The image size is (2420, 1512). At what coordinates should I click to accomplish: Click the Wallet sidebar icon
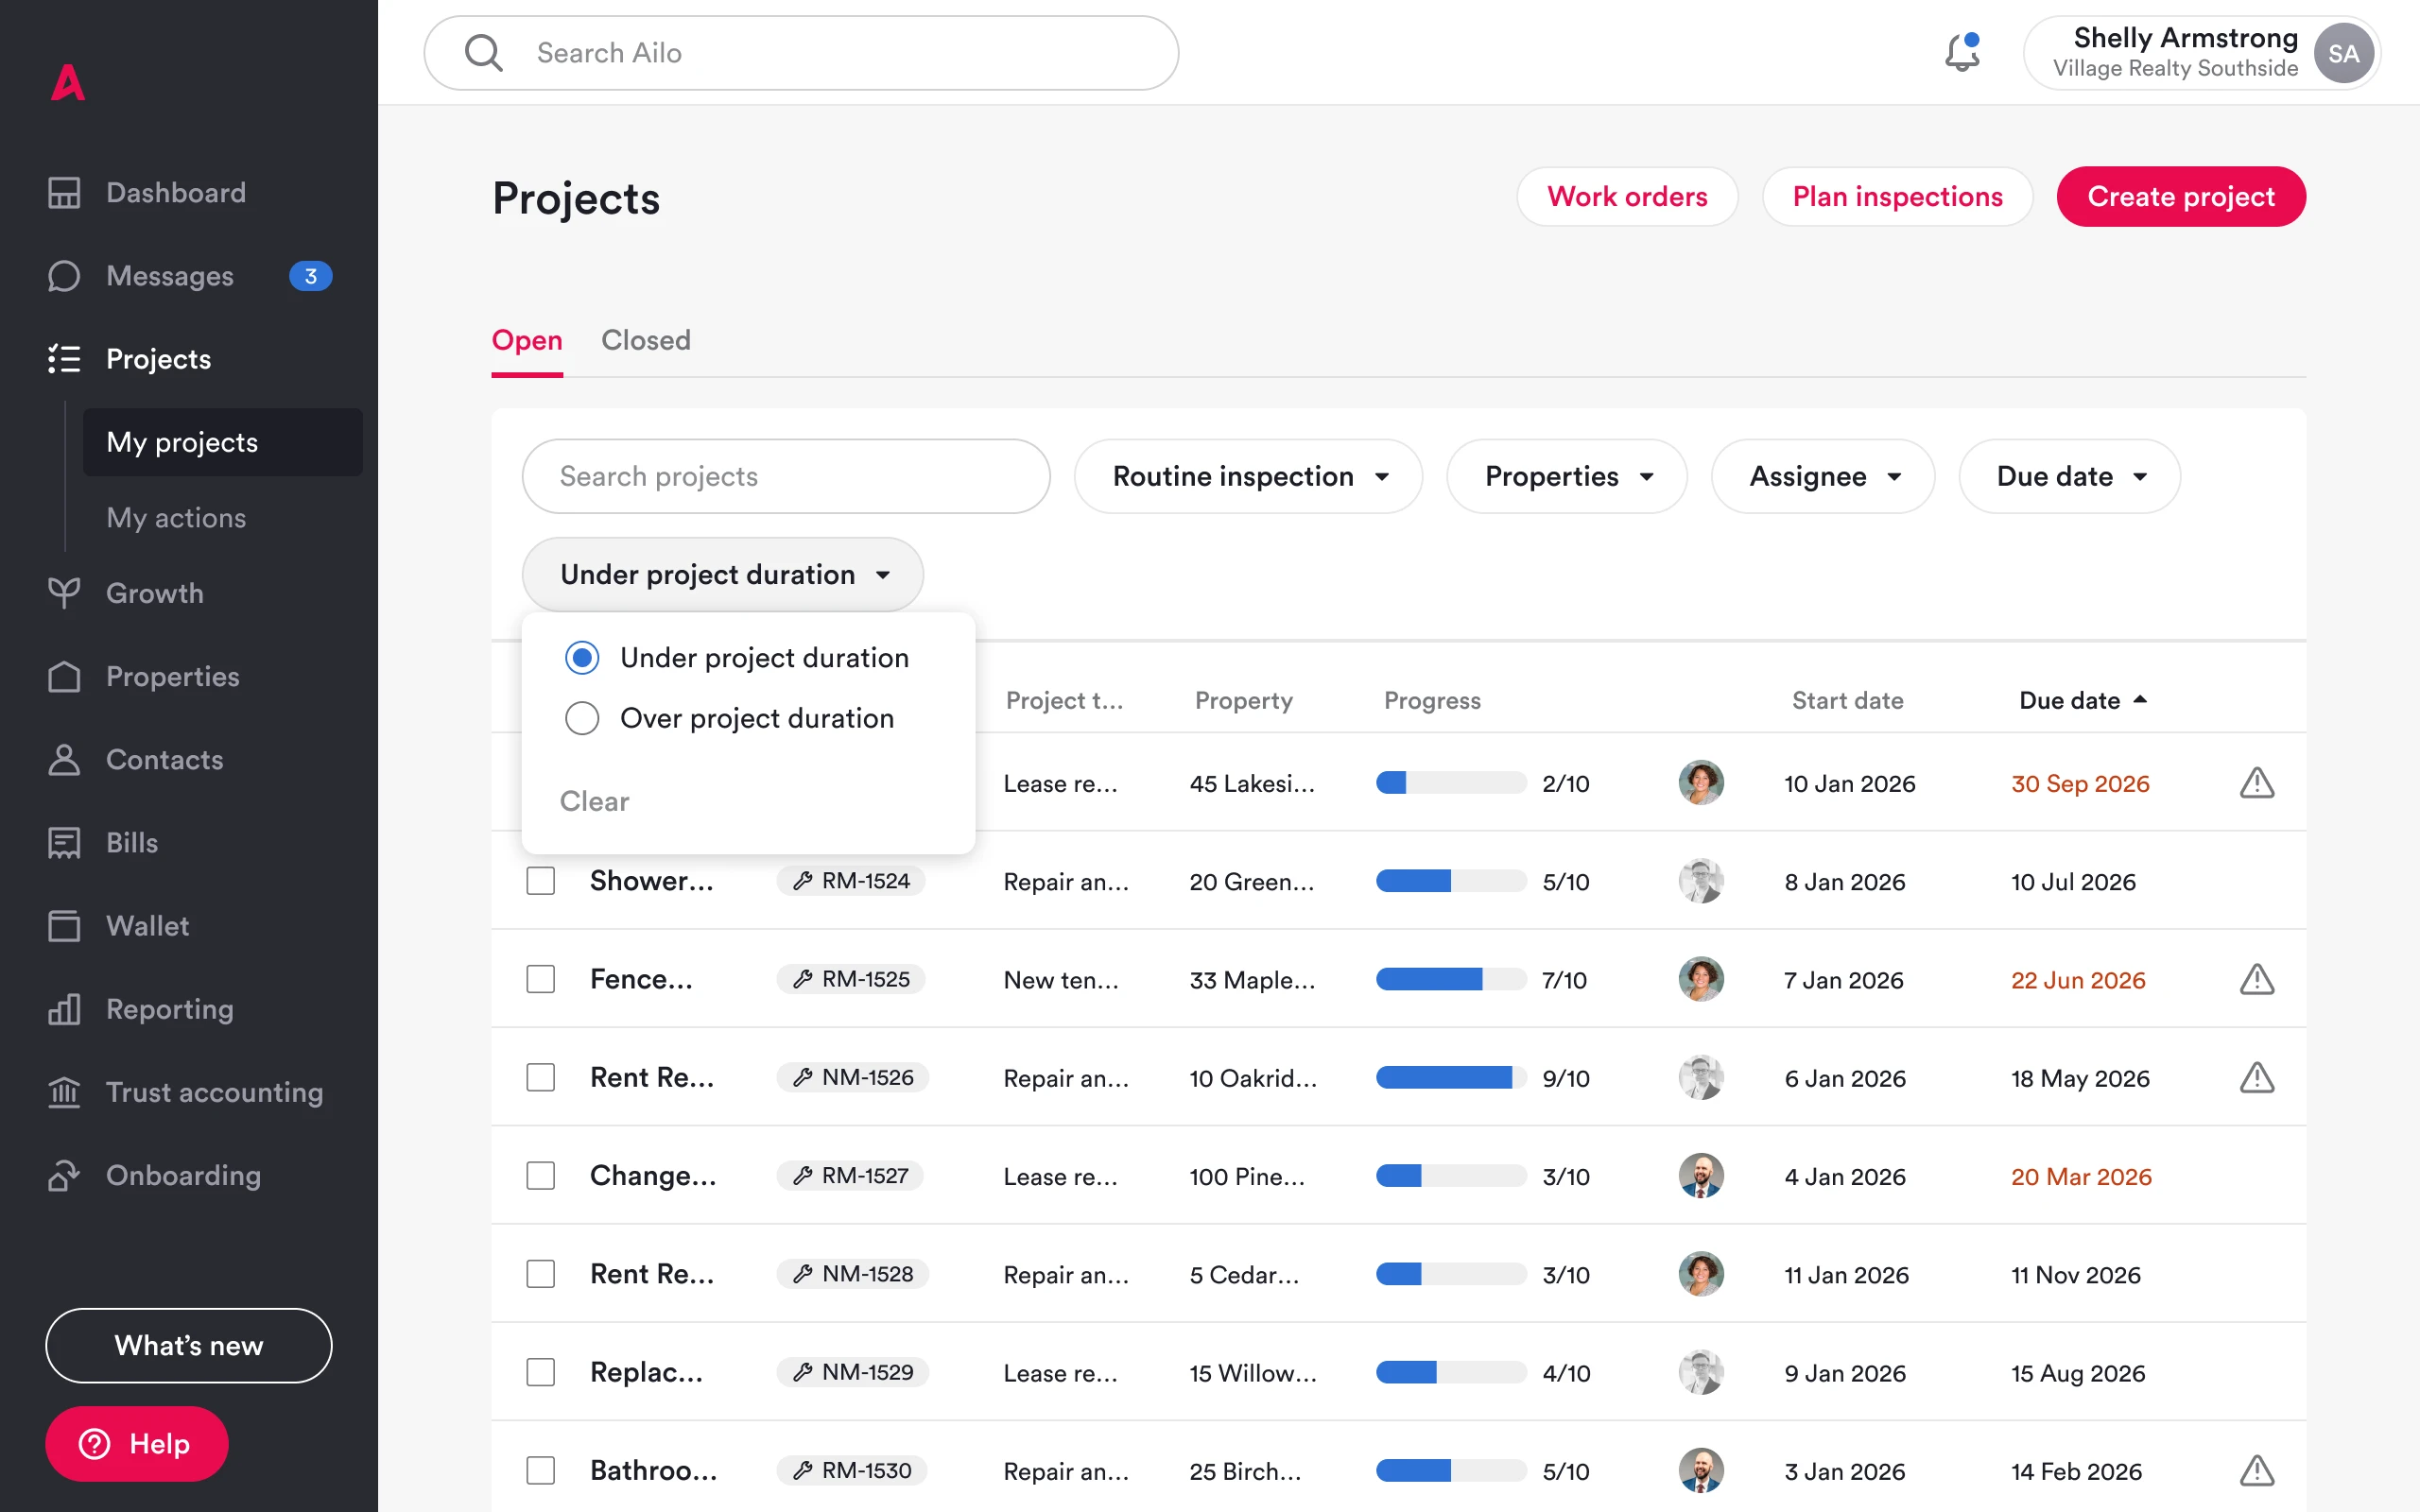(x=64, y=925)
